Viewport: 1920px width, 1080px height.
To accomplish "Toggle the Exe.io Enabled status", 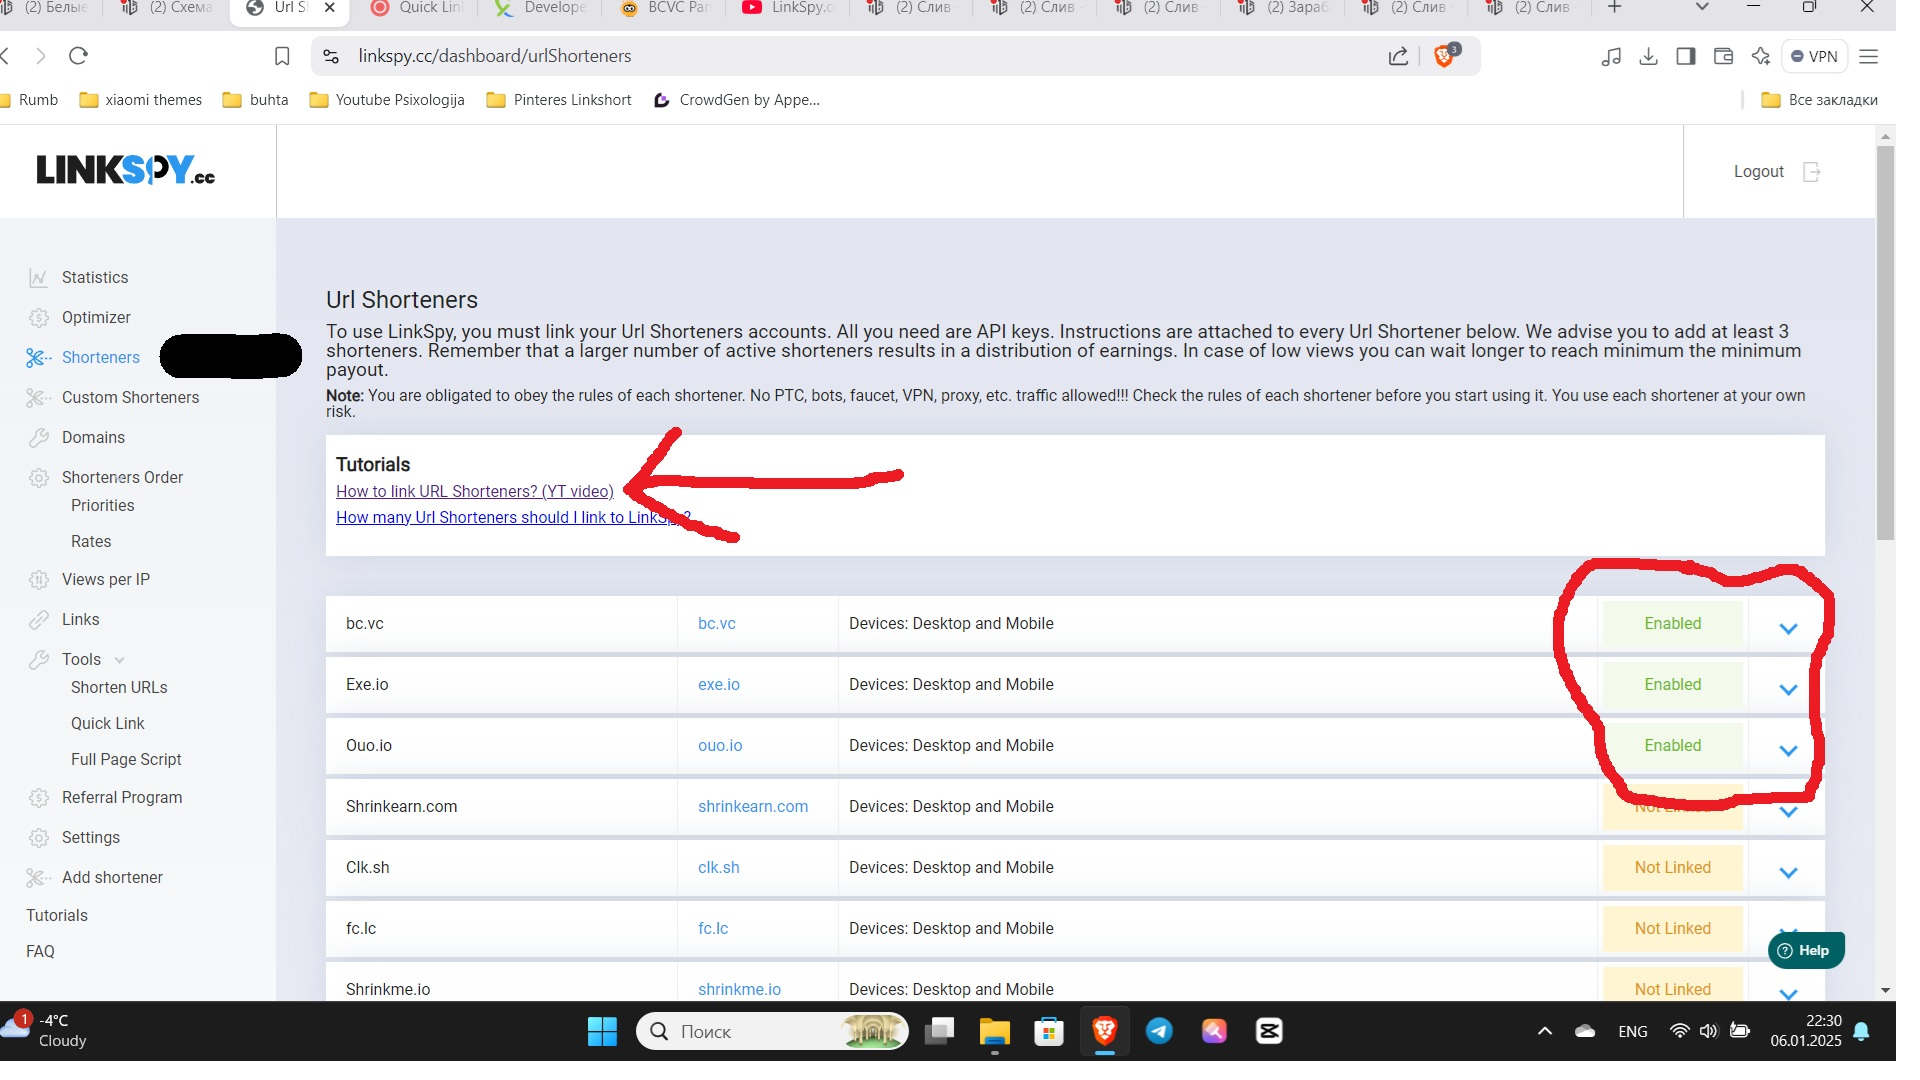I will coord(1672,685).
